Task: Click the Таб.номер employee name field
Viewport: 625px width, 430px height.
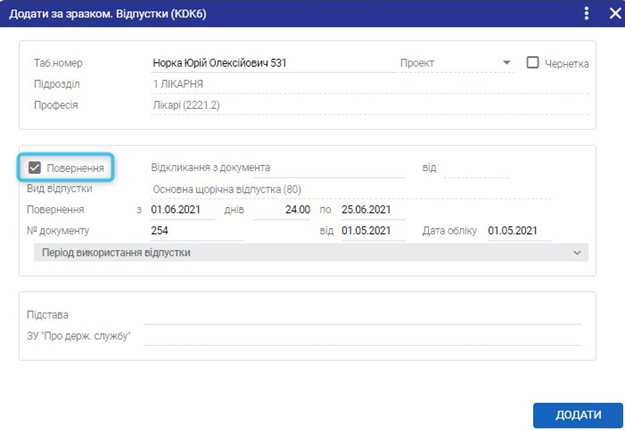Action: 270,62
